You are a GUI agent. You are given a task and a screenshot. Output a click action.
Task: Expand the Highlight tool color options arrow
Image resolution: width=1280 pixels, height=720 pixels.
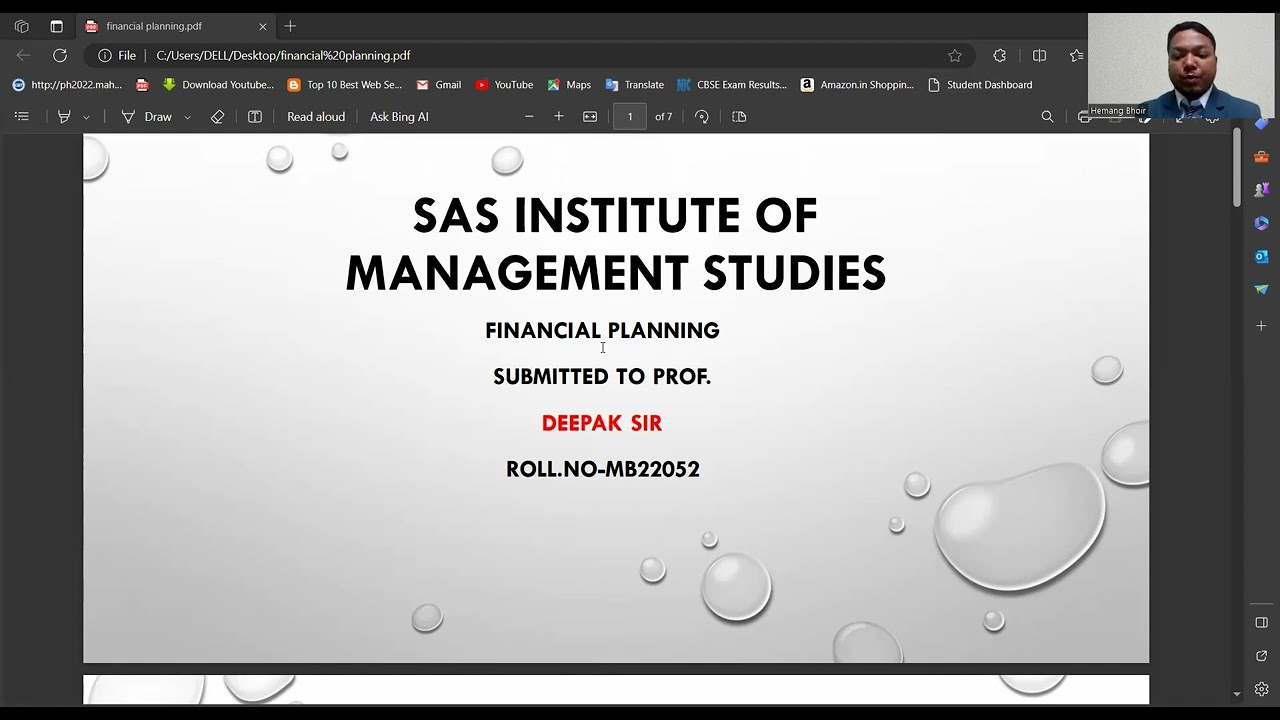(x=86, y=117)
